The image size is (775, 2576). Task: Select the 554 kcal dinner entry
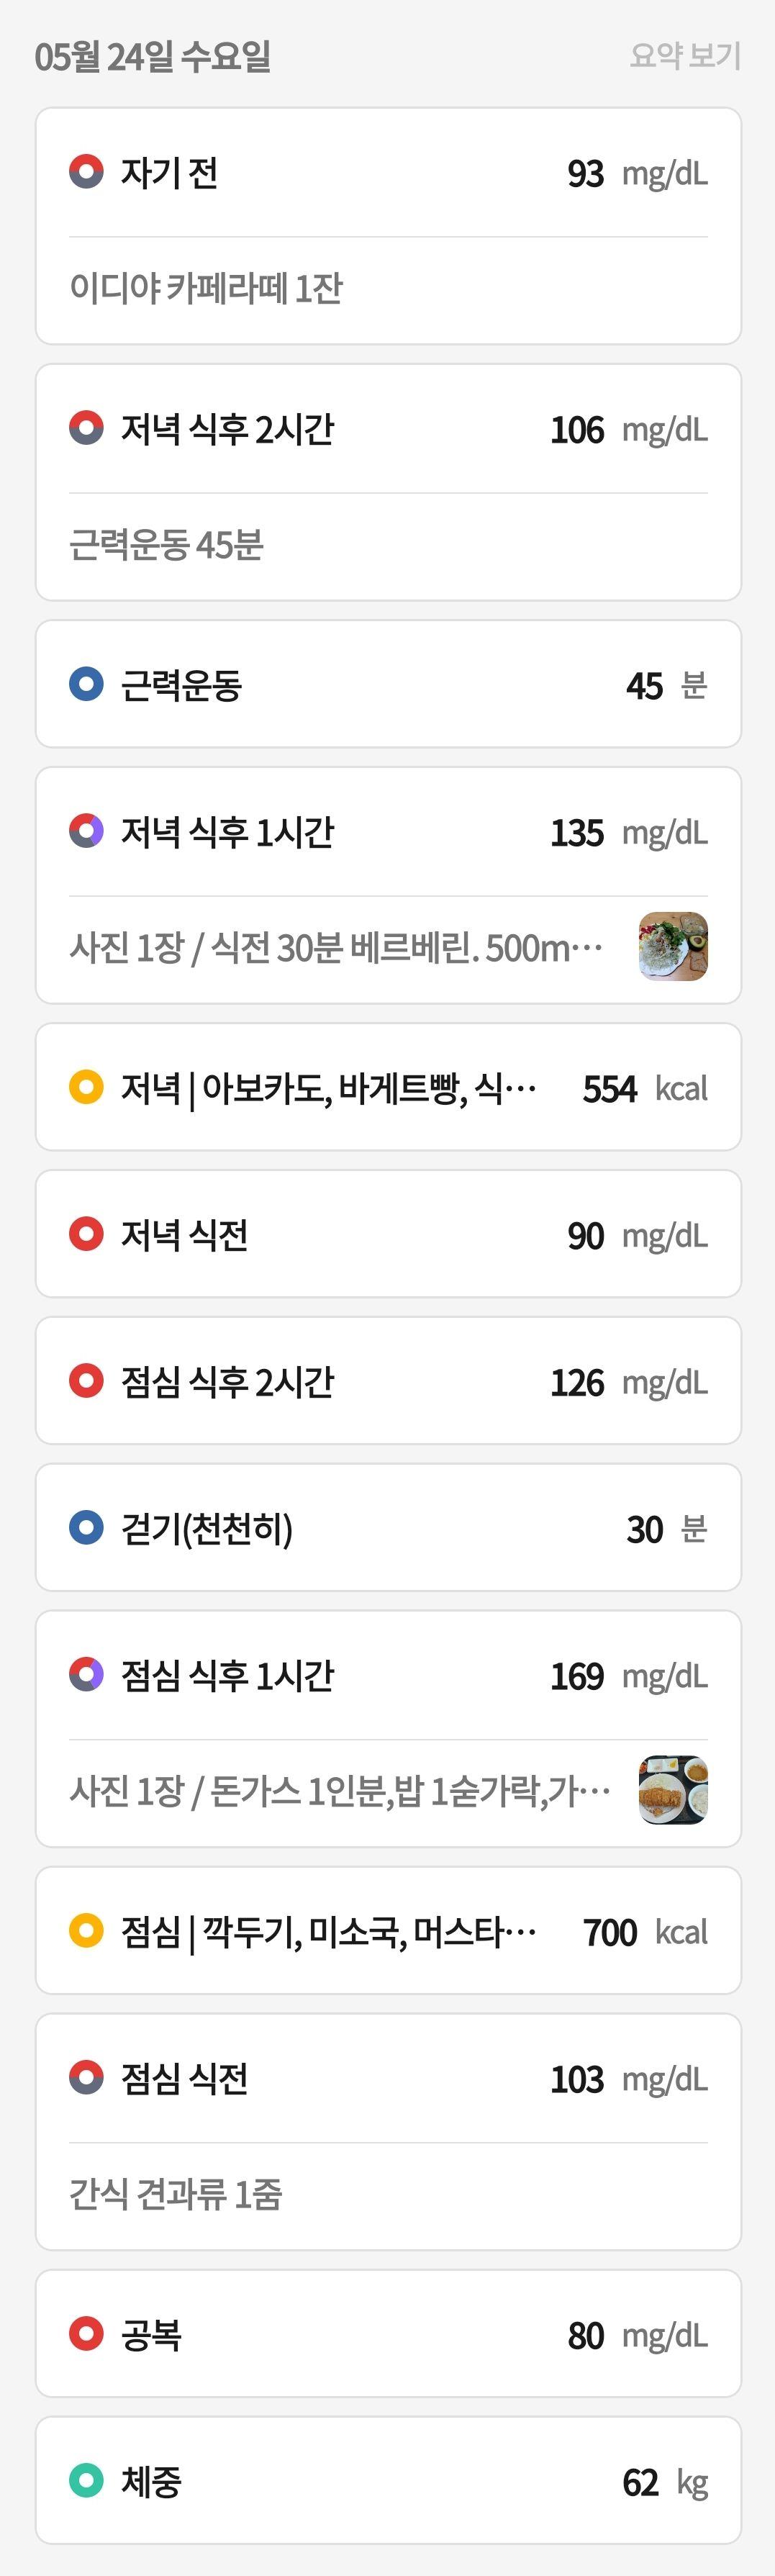click(x=388, y=1087)
